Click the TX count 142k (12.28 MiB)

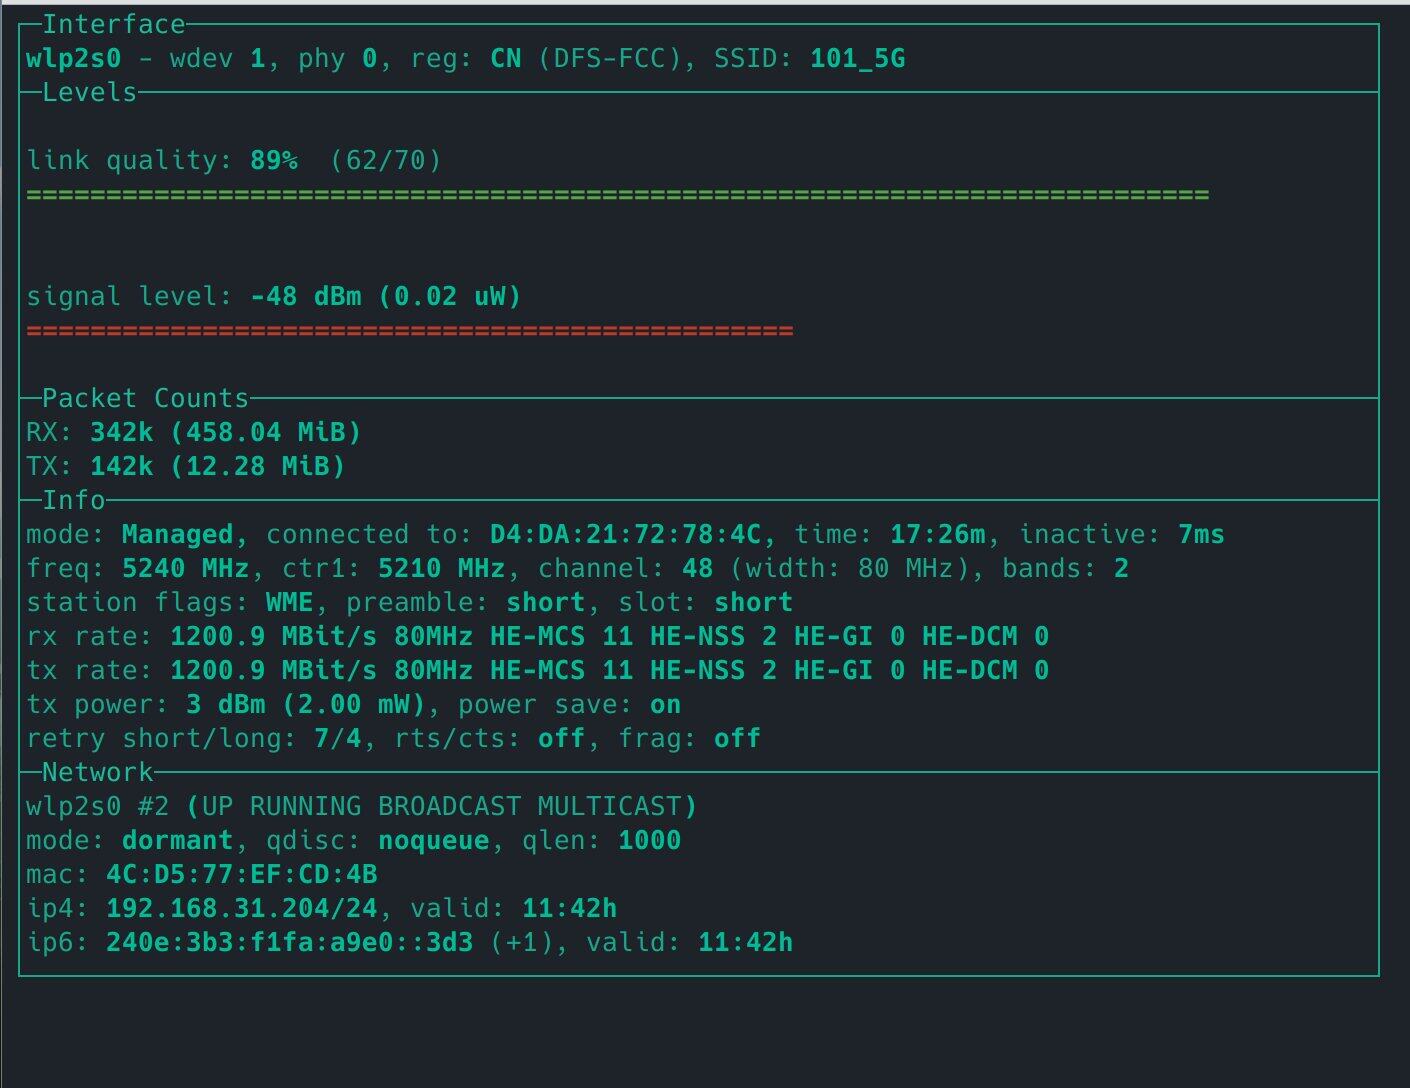click(x=218, y=466)
